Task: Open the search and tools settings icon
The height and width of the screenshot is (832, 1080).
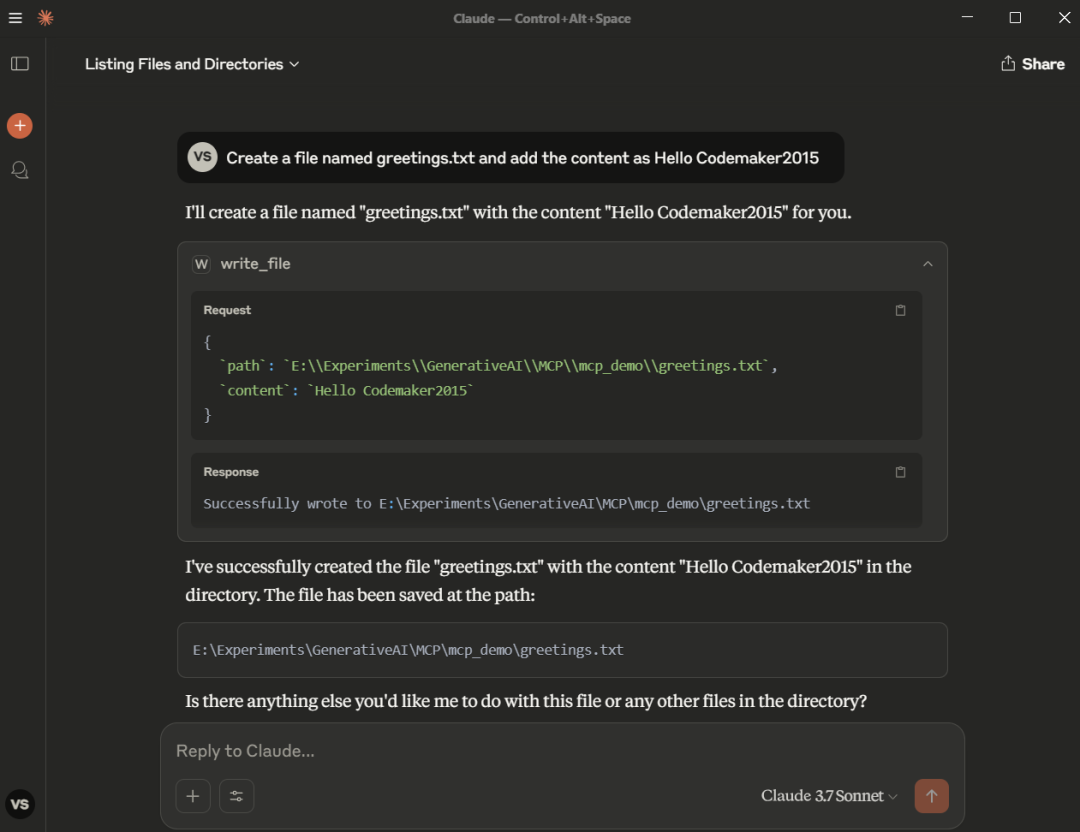Action: 236,796
